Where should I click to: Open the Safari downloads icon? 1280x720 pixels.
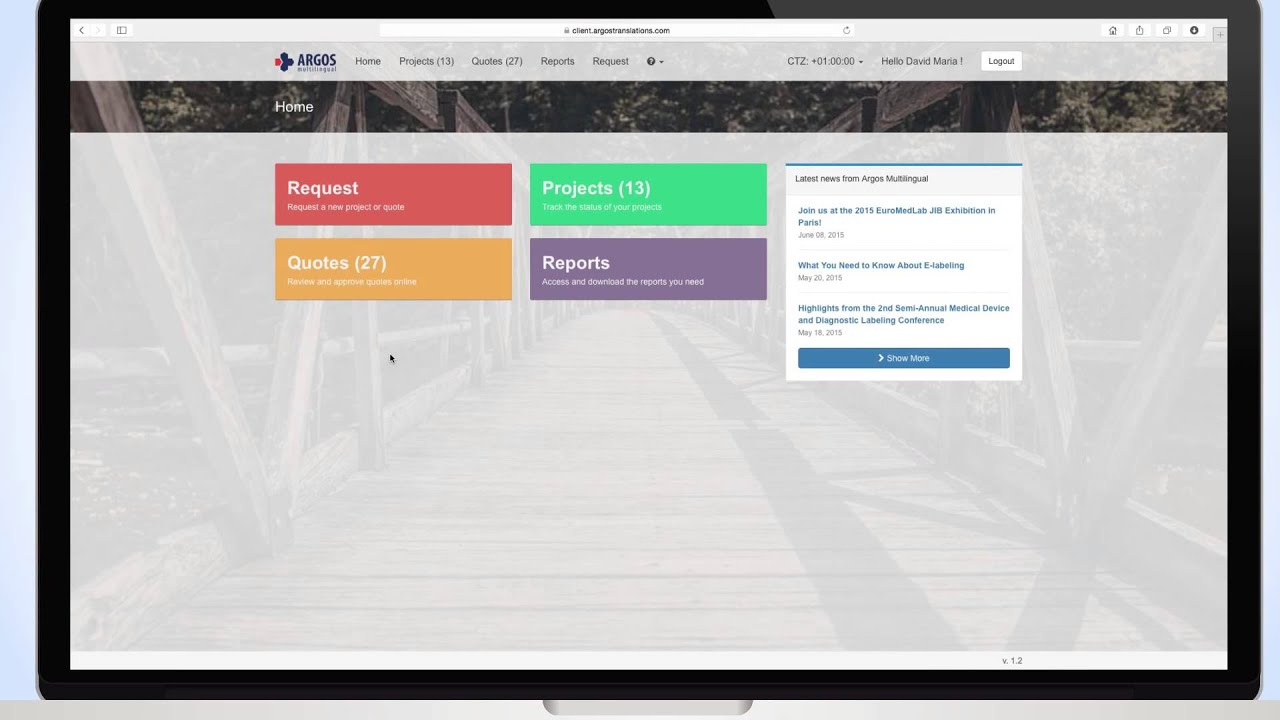pos(1194,31)
